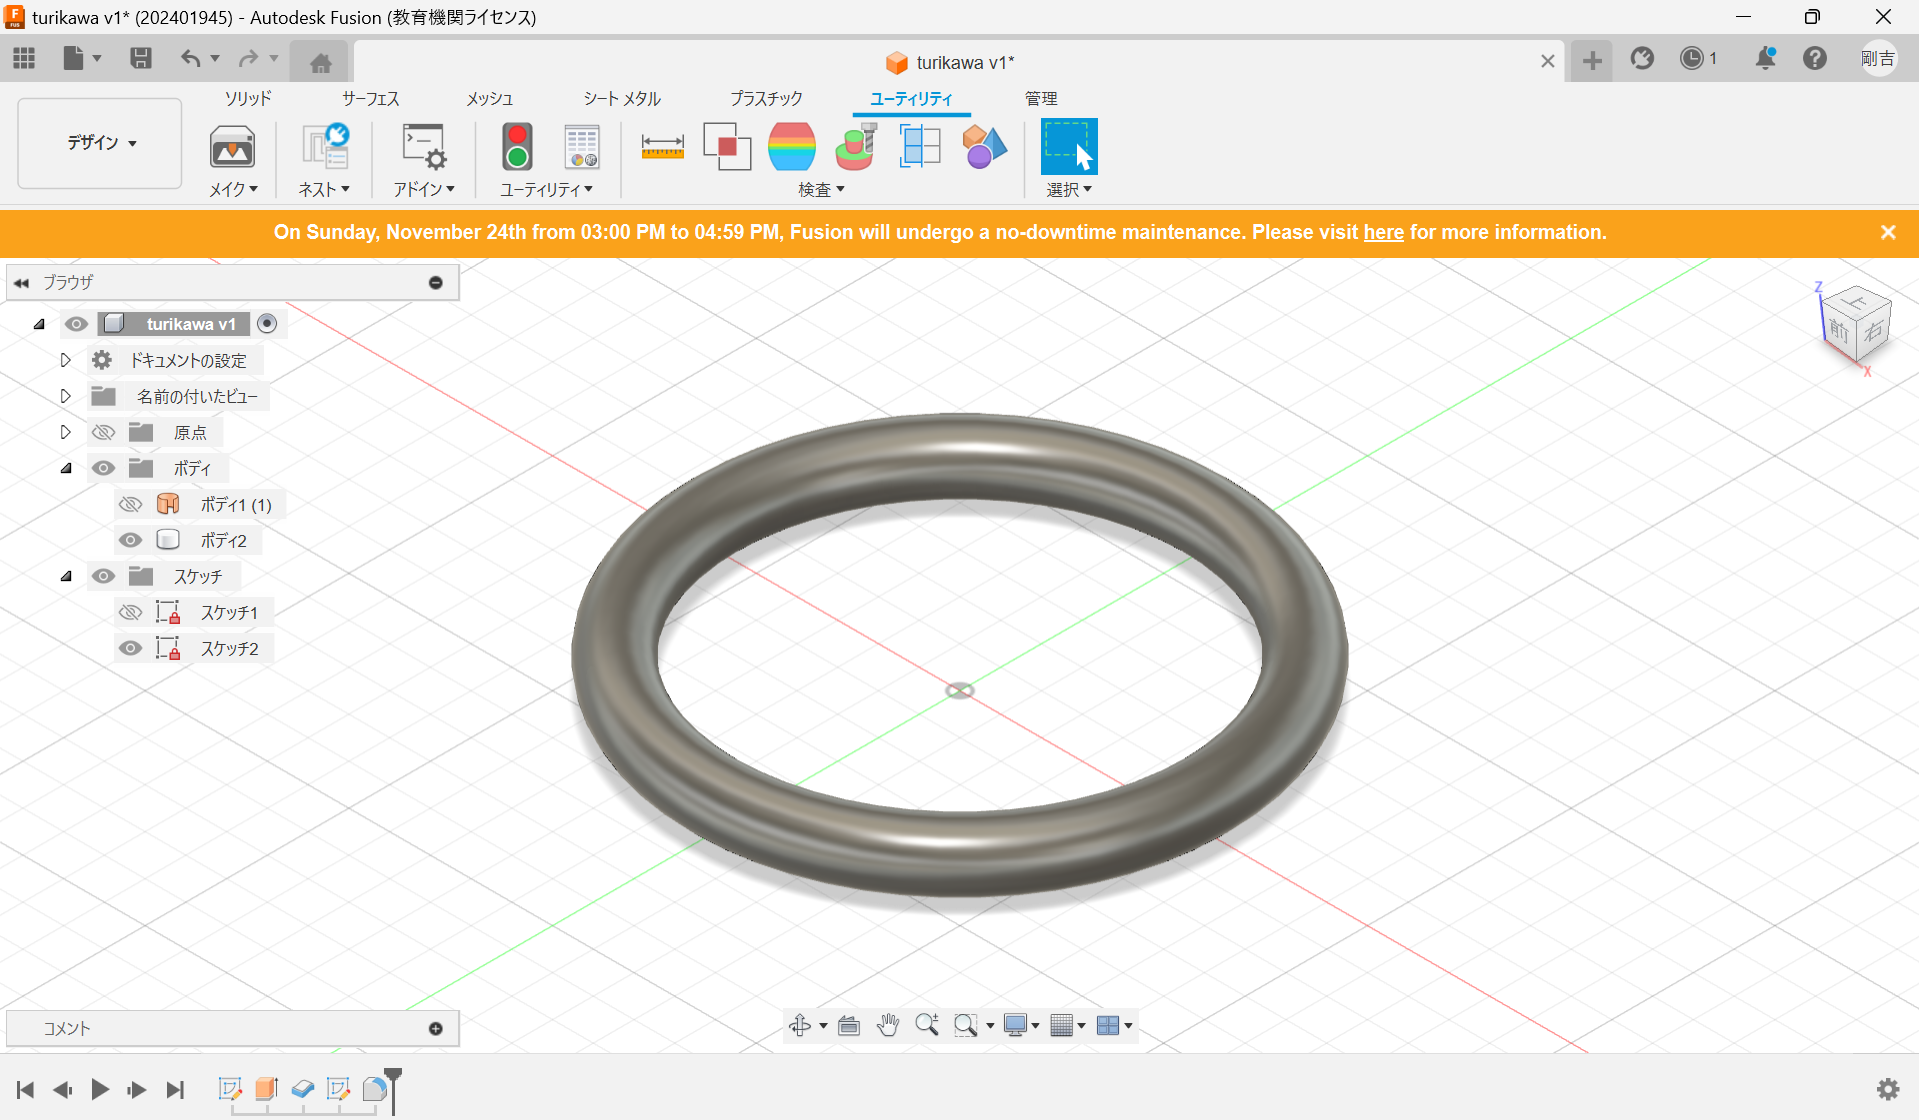Select the Orbit tool in navigation bar
The width and height of the screenshot is (1919, 1120).
point(800,1025)
